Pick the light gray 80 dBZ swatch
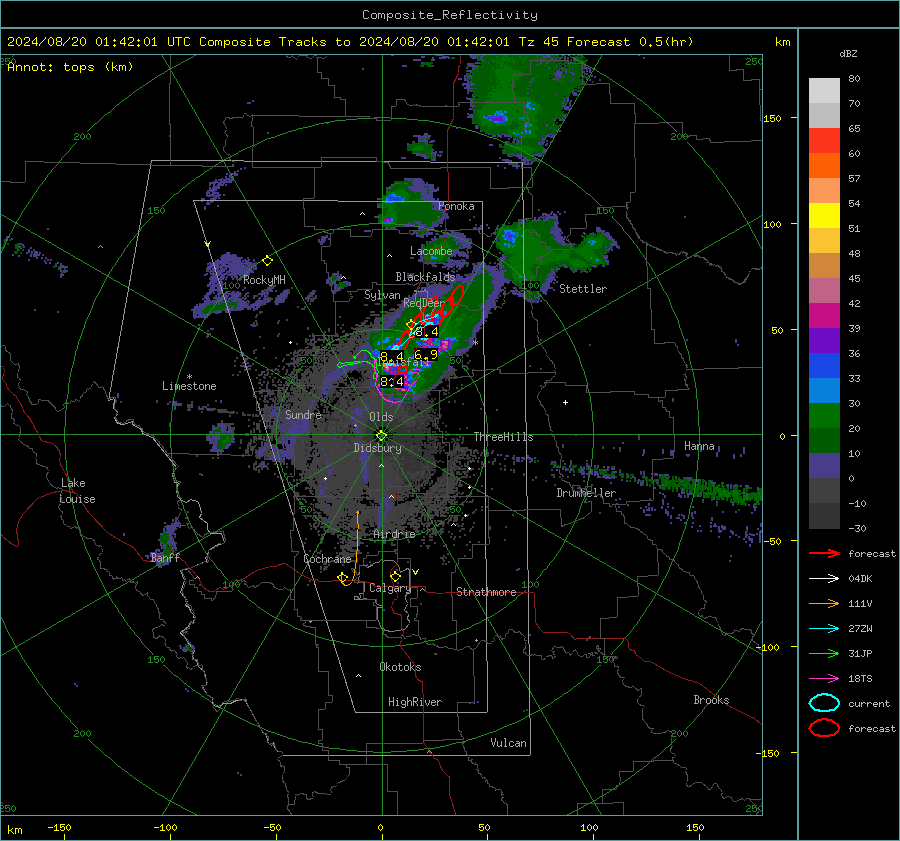 tap(824, 90)
